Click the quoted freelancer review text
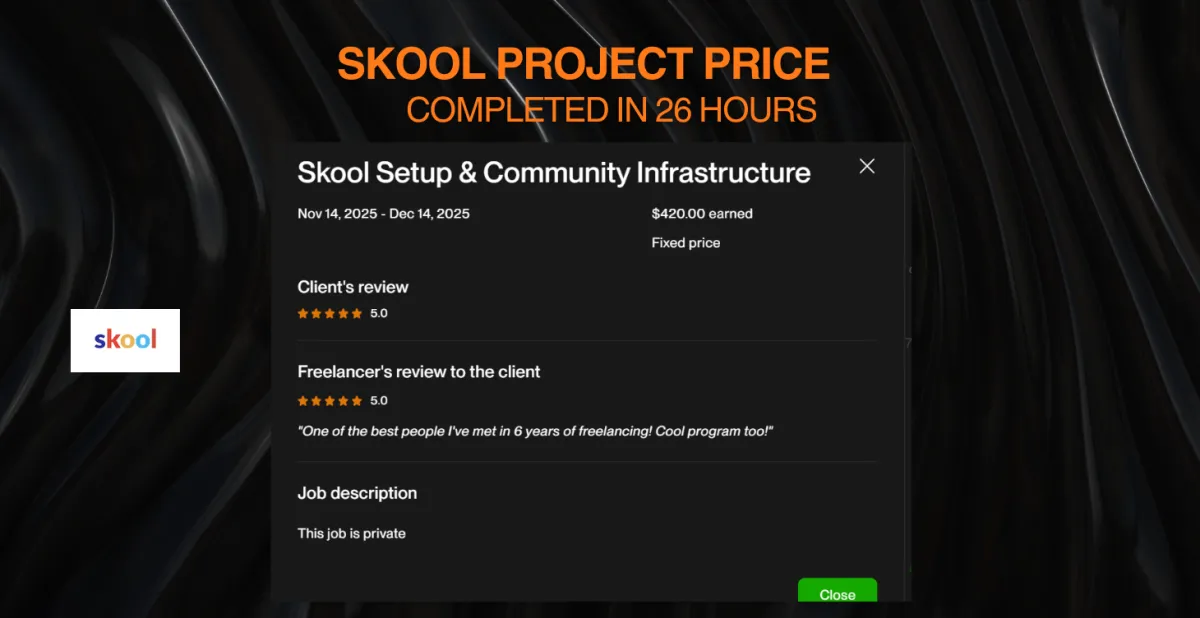This screenshot has width=1200, height=618. (x=536, y=431)
